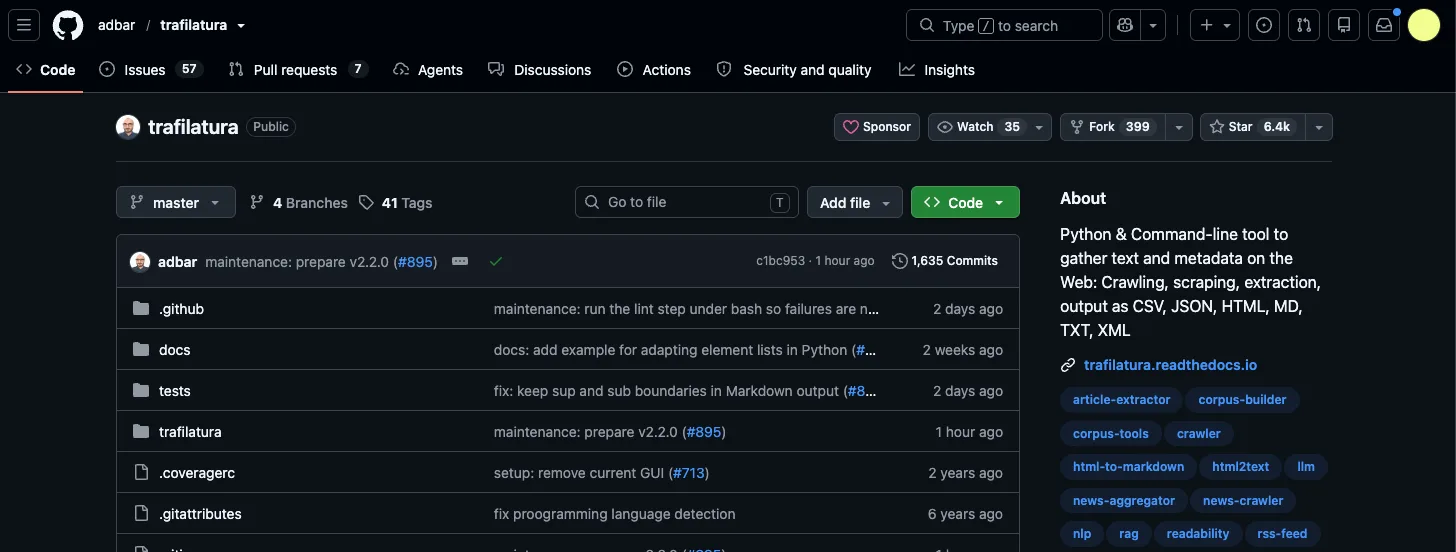
Task: Switch to Pull requests tab
Action: point(298,70)
